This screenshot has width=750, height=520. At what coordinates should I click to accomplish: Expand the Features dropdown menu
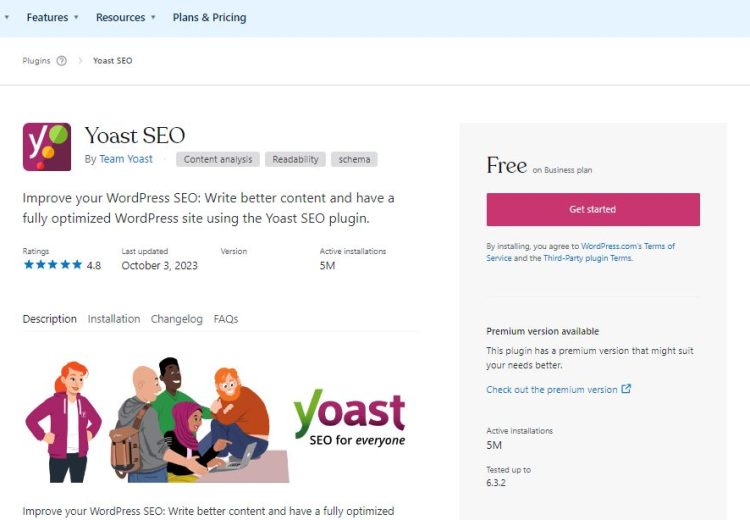52,18
